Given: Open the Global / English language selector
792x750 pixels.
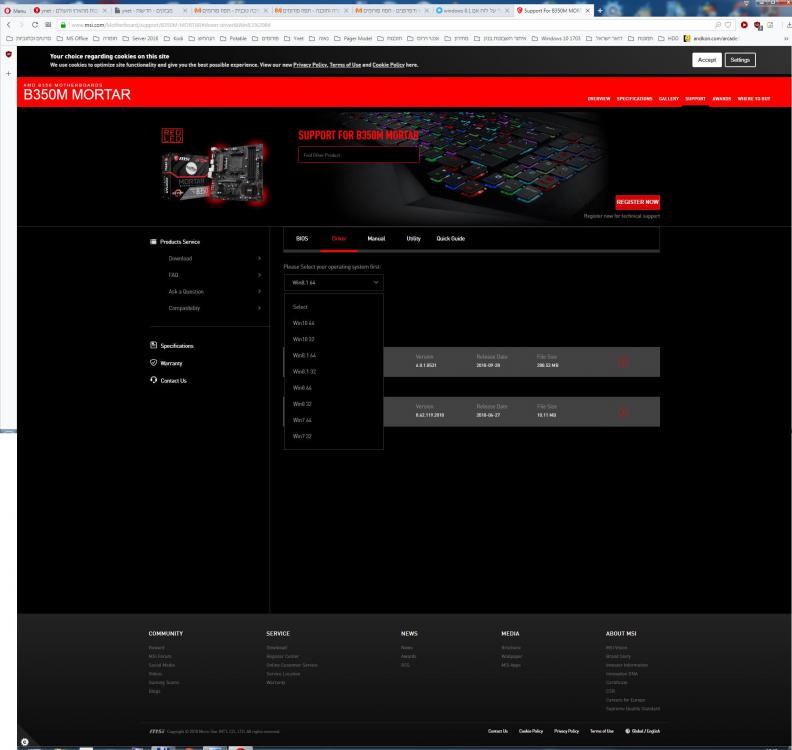Looking at the screenshot, I should click(642, 731).
